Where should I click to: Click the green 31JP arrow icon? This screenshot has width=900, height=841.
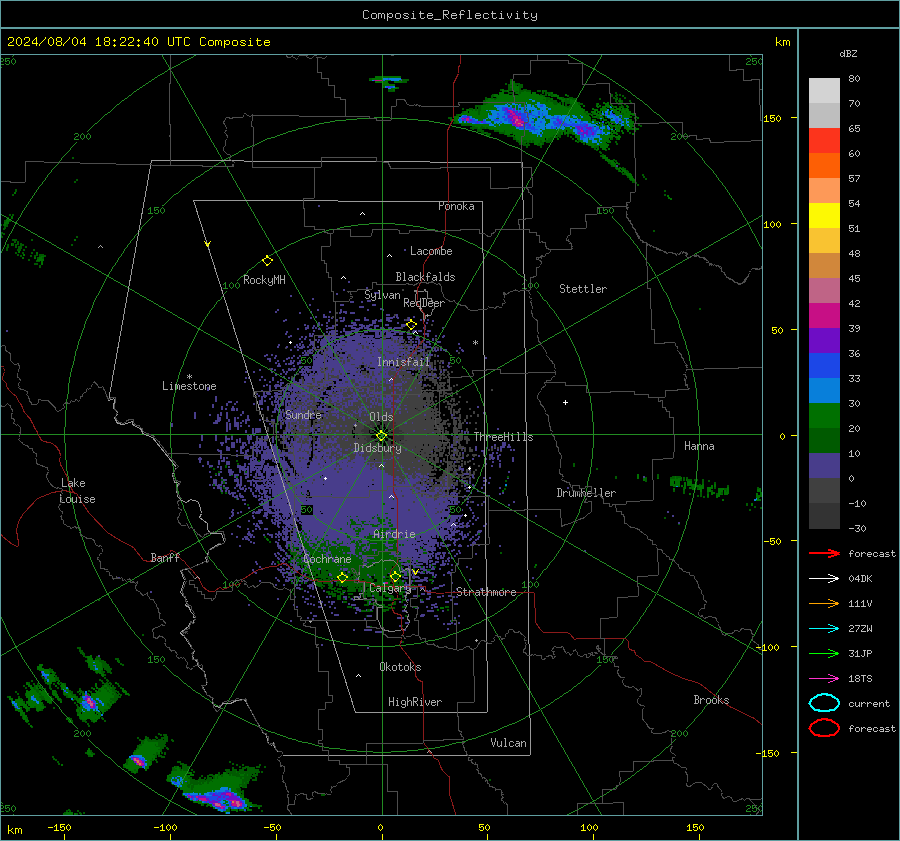824,653
